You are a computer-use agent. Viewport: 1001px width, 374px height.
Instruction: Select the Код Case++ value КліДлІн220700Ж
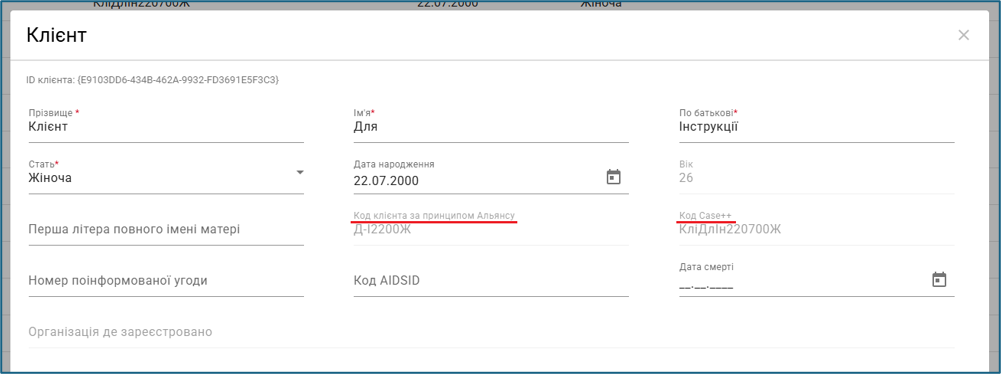(730, 229)
